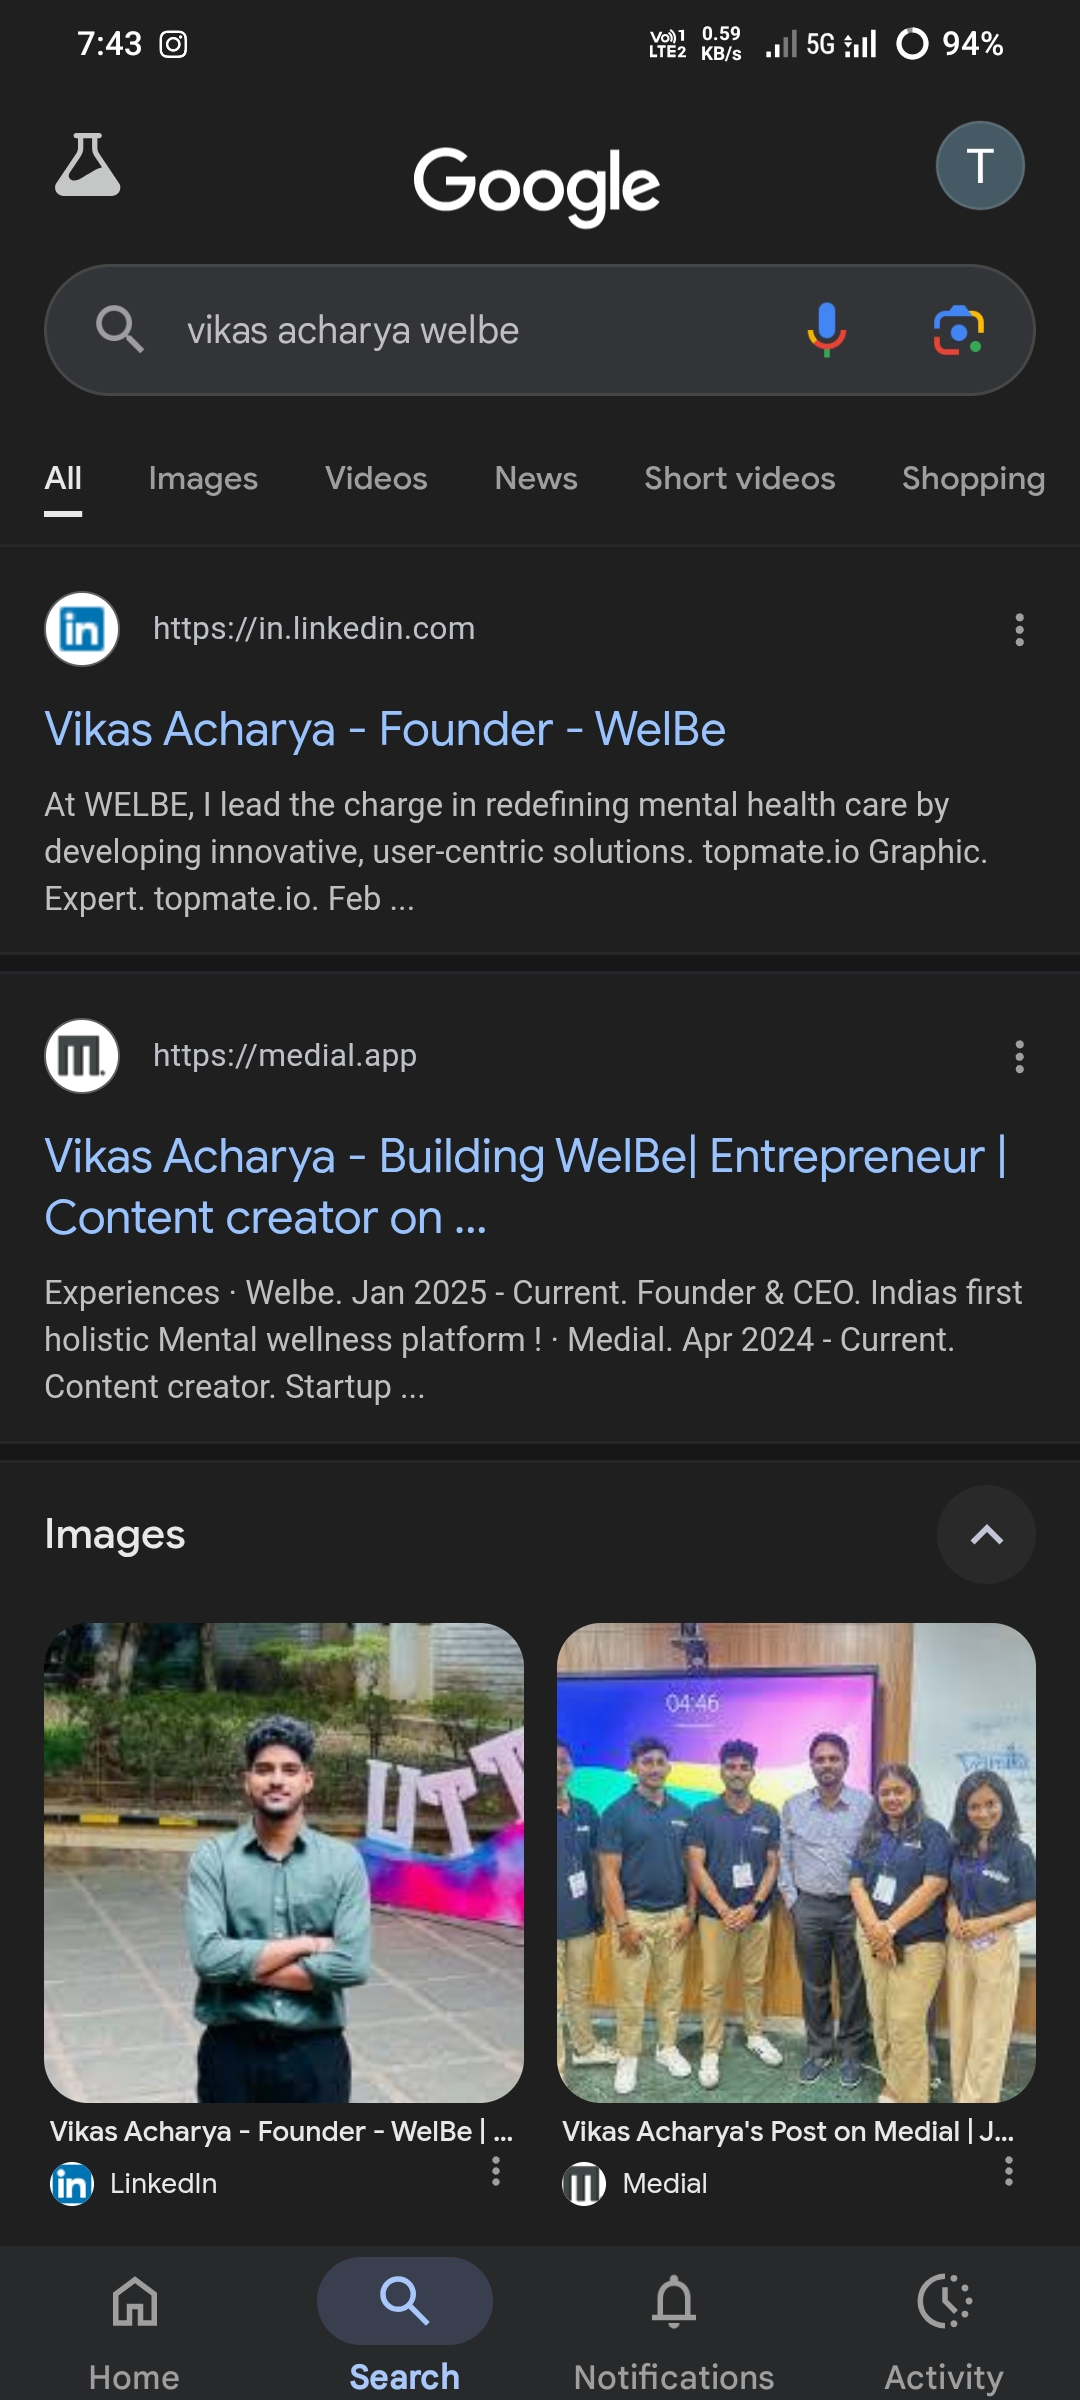Open the account profile avatar
The height and width of the screenshot is (2400, 1080).
pyautogui.click(x=979, y=166)
